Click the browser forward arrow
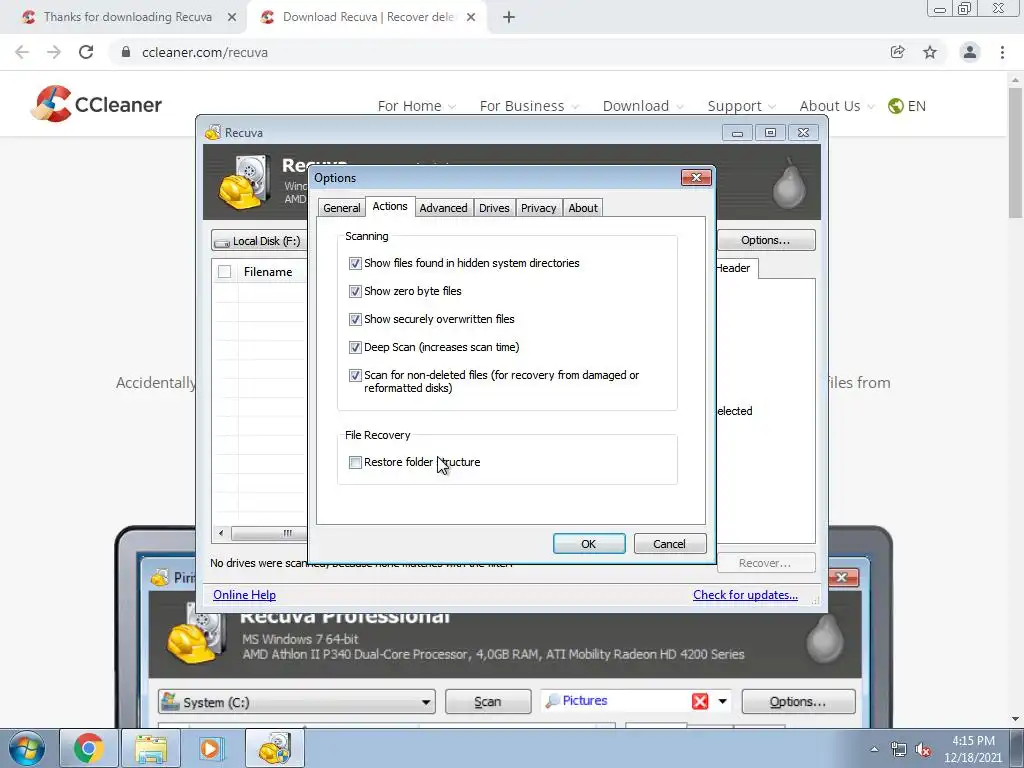The image size is (1024, 768). [x=54, y=52]
